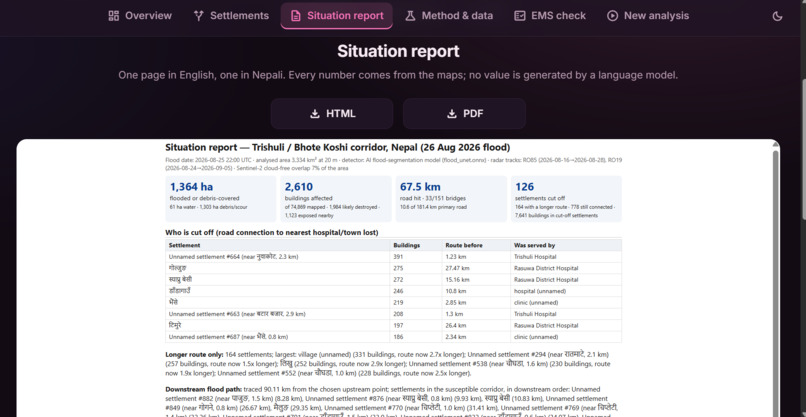The width and height of the screenshot is (806, 417).
Task: Go to the EMS check tab
Action: [x=550, y=16]
